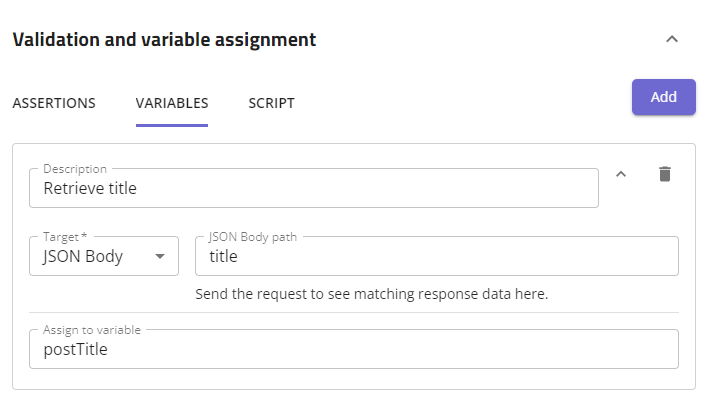
Task: Click the 'Send the request' helper text
Action: [372, 295]
